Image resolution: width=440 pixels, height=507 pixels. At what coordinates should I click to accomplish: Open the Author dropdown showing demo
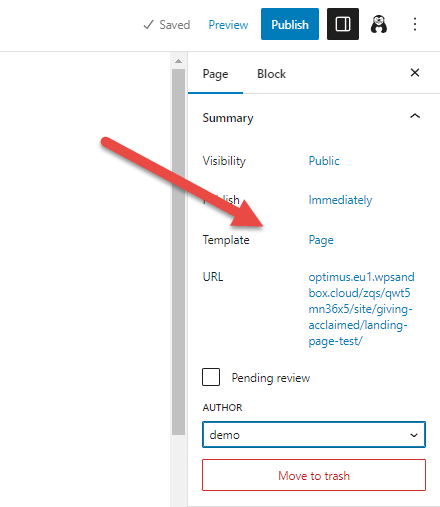[x=314, y=435]
